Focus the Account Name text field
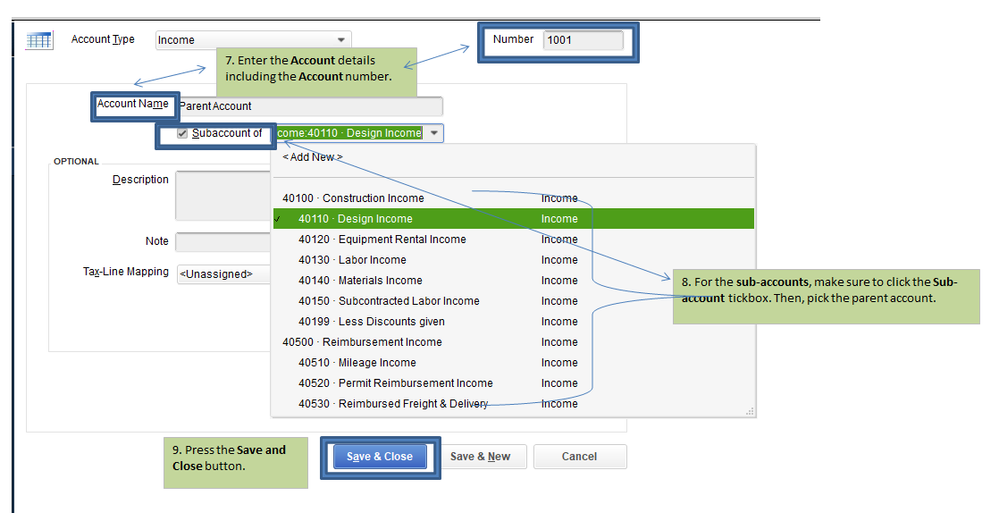Viewport: 999px width, 513px height. point(308,106)
